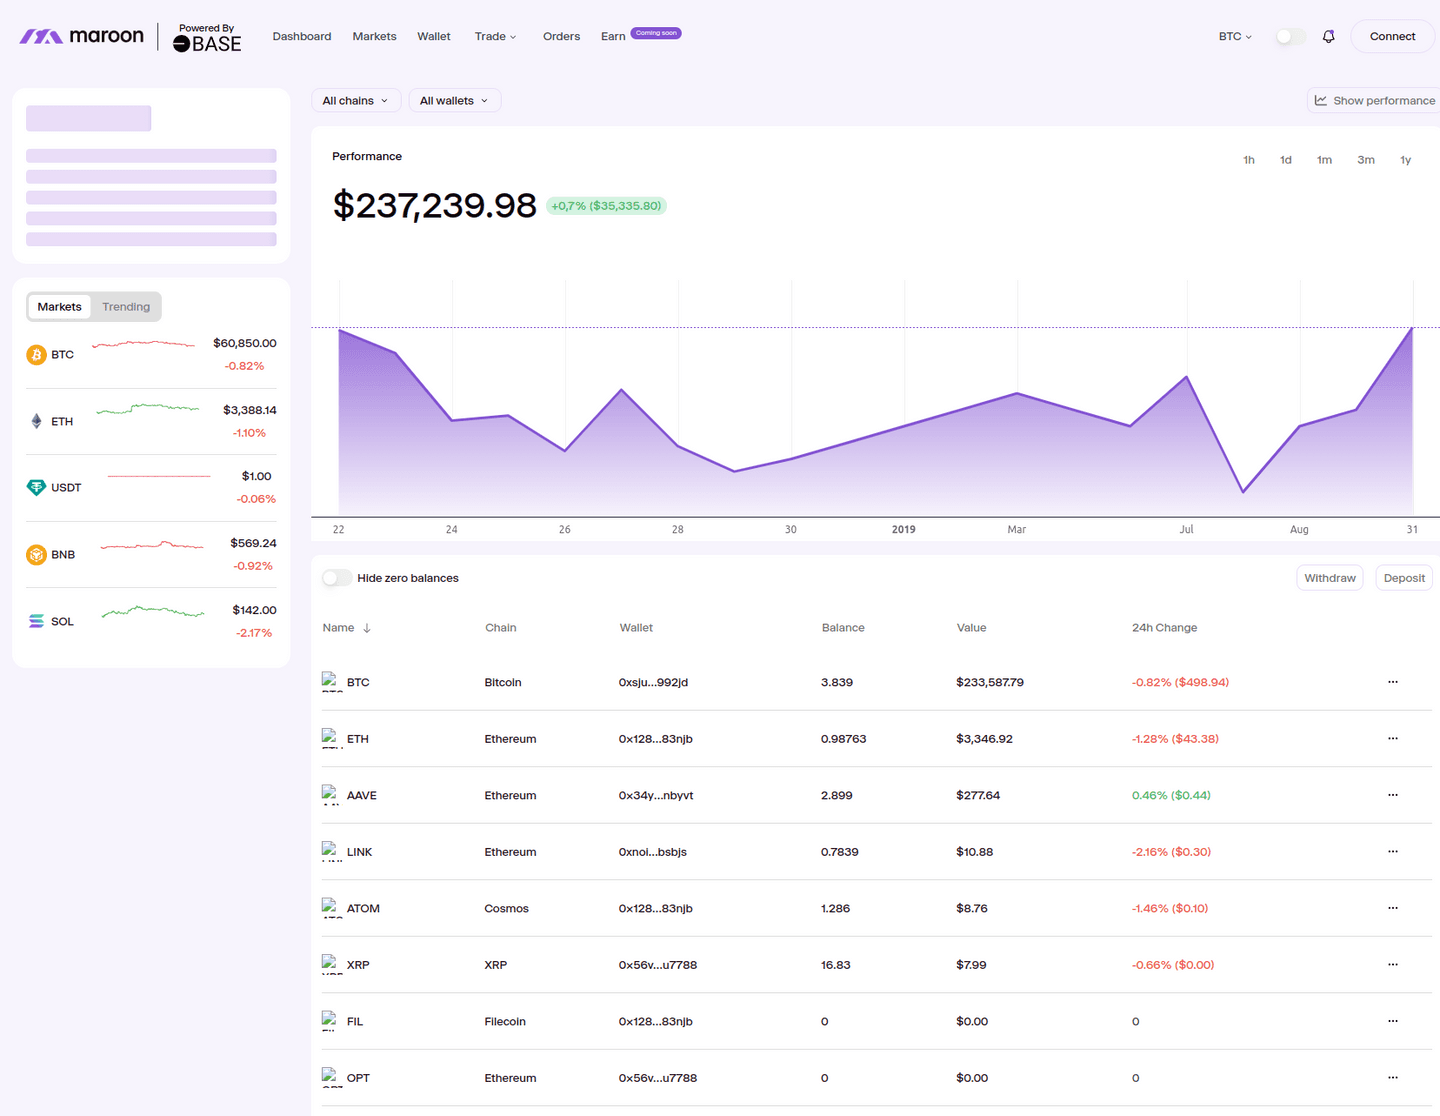
Task: Click wallet address 0x34y...nbyvt
Action: (656, 795)
